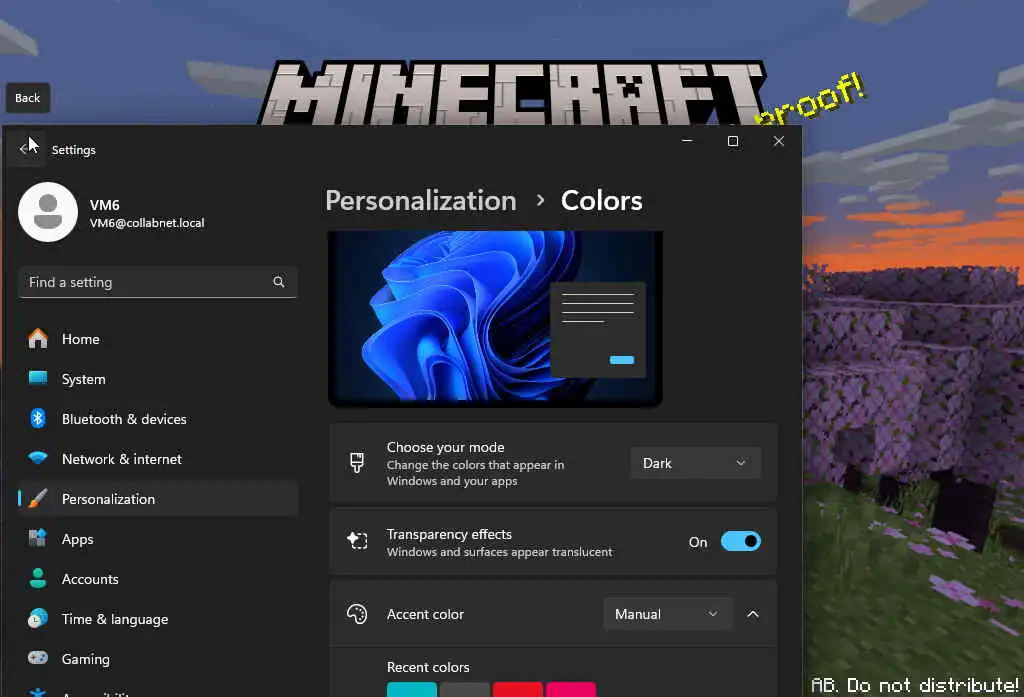The height and width of the screenshot is (697, 1024).
Task: Maximize the Settings window
Action: (733, 140)
